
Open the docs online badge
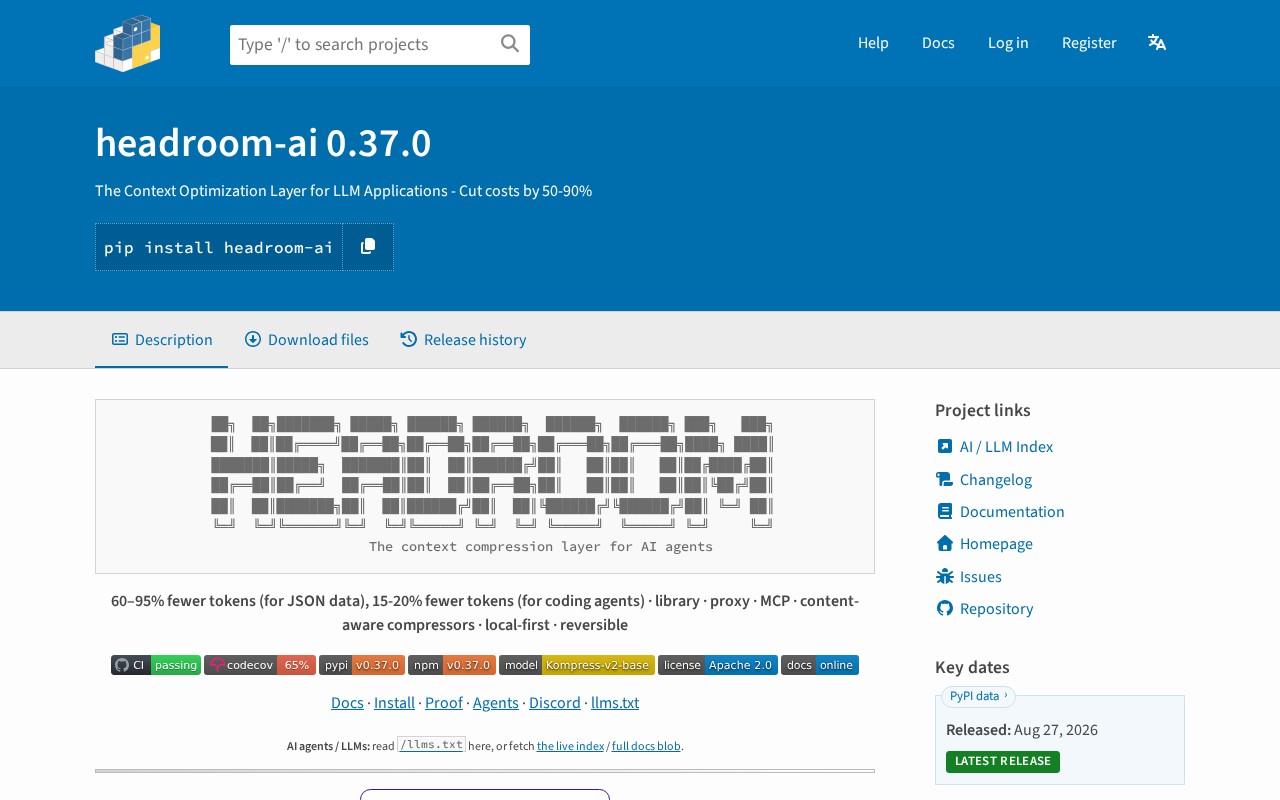(x=820, y=665)
